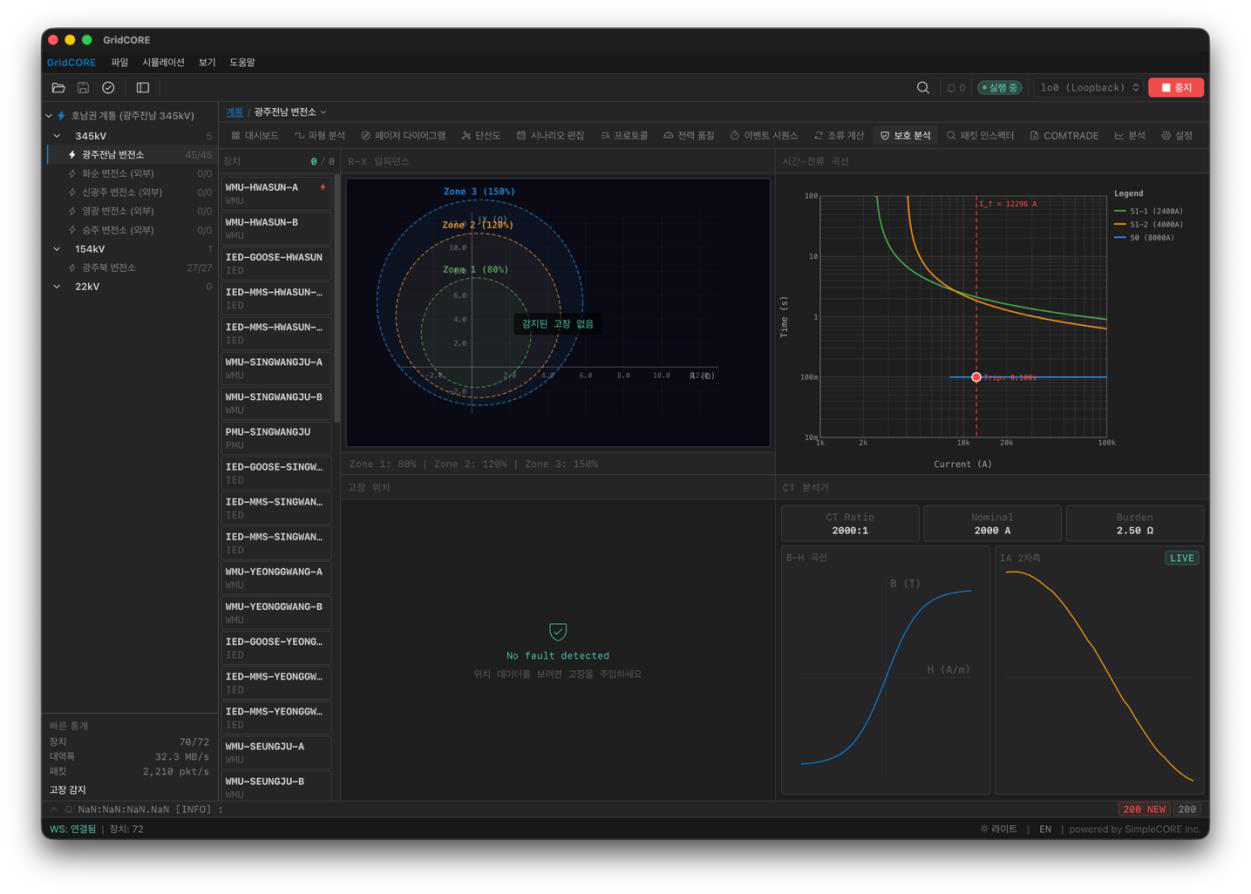
Task: Open the 시뮬레이션 menu
Action: pos(163,62)
